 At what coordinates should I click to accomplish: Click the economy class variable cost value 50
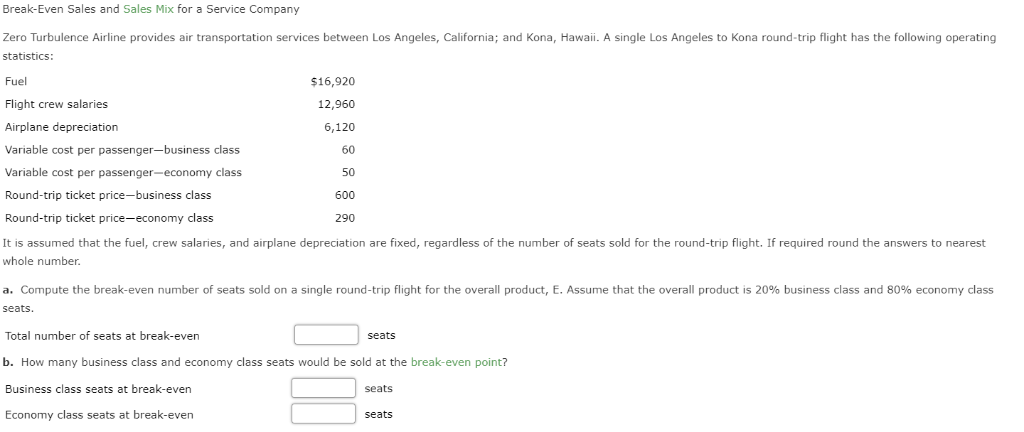(x=348, y=172)
